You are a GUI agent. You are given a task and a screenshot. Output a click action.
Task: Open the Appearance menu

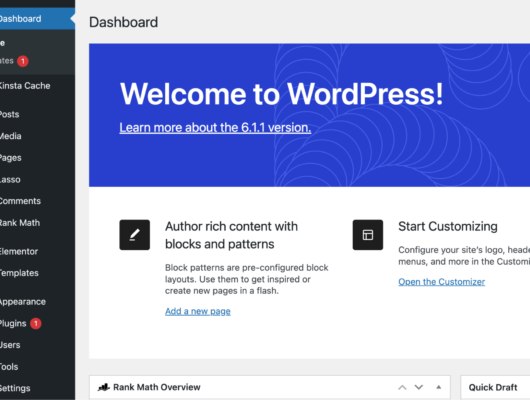coord(23,302)
